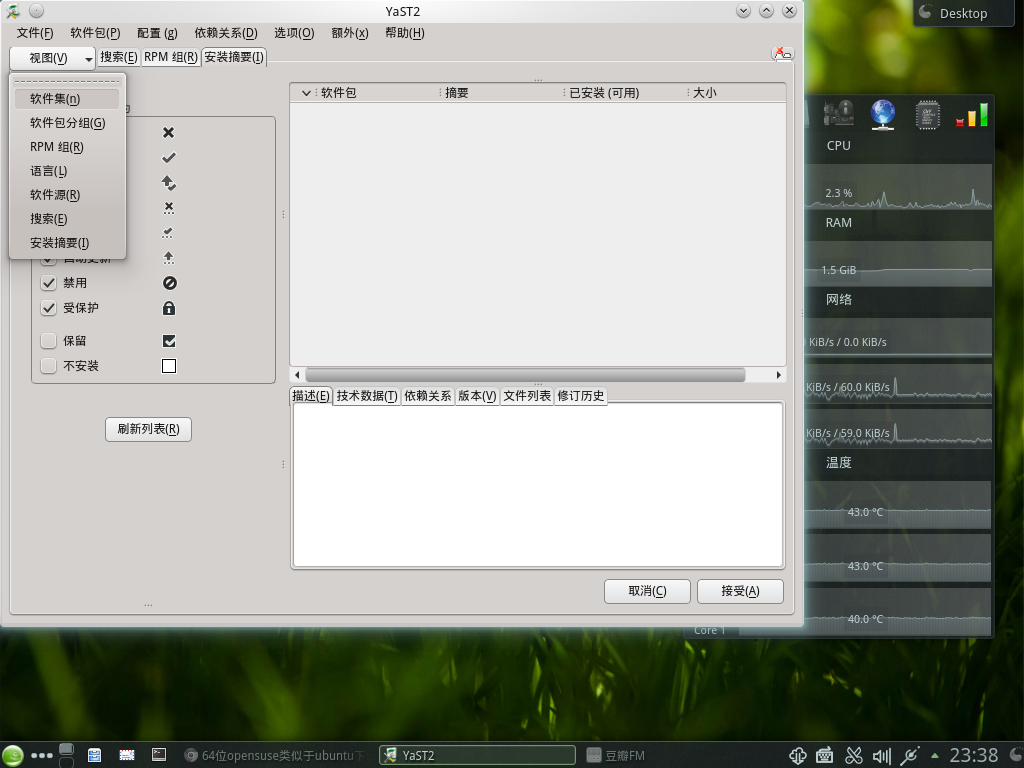Viewport: 1024px width, 768px height.
Task: Open the 配置(g) menu
Action: pyautogui.click(x=157, y=33)
